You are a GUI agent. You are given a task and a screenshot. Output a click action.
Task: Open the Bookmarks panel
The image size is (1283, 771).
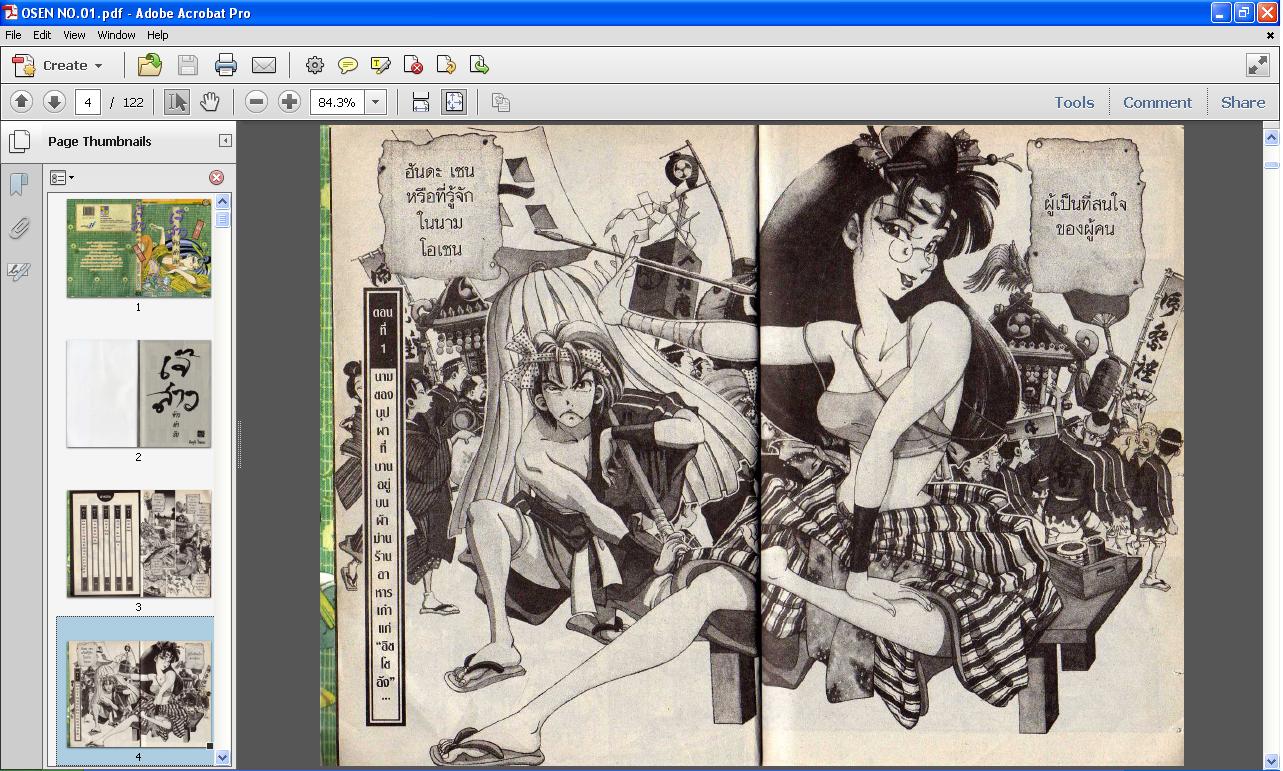(18, 184)
